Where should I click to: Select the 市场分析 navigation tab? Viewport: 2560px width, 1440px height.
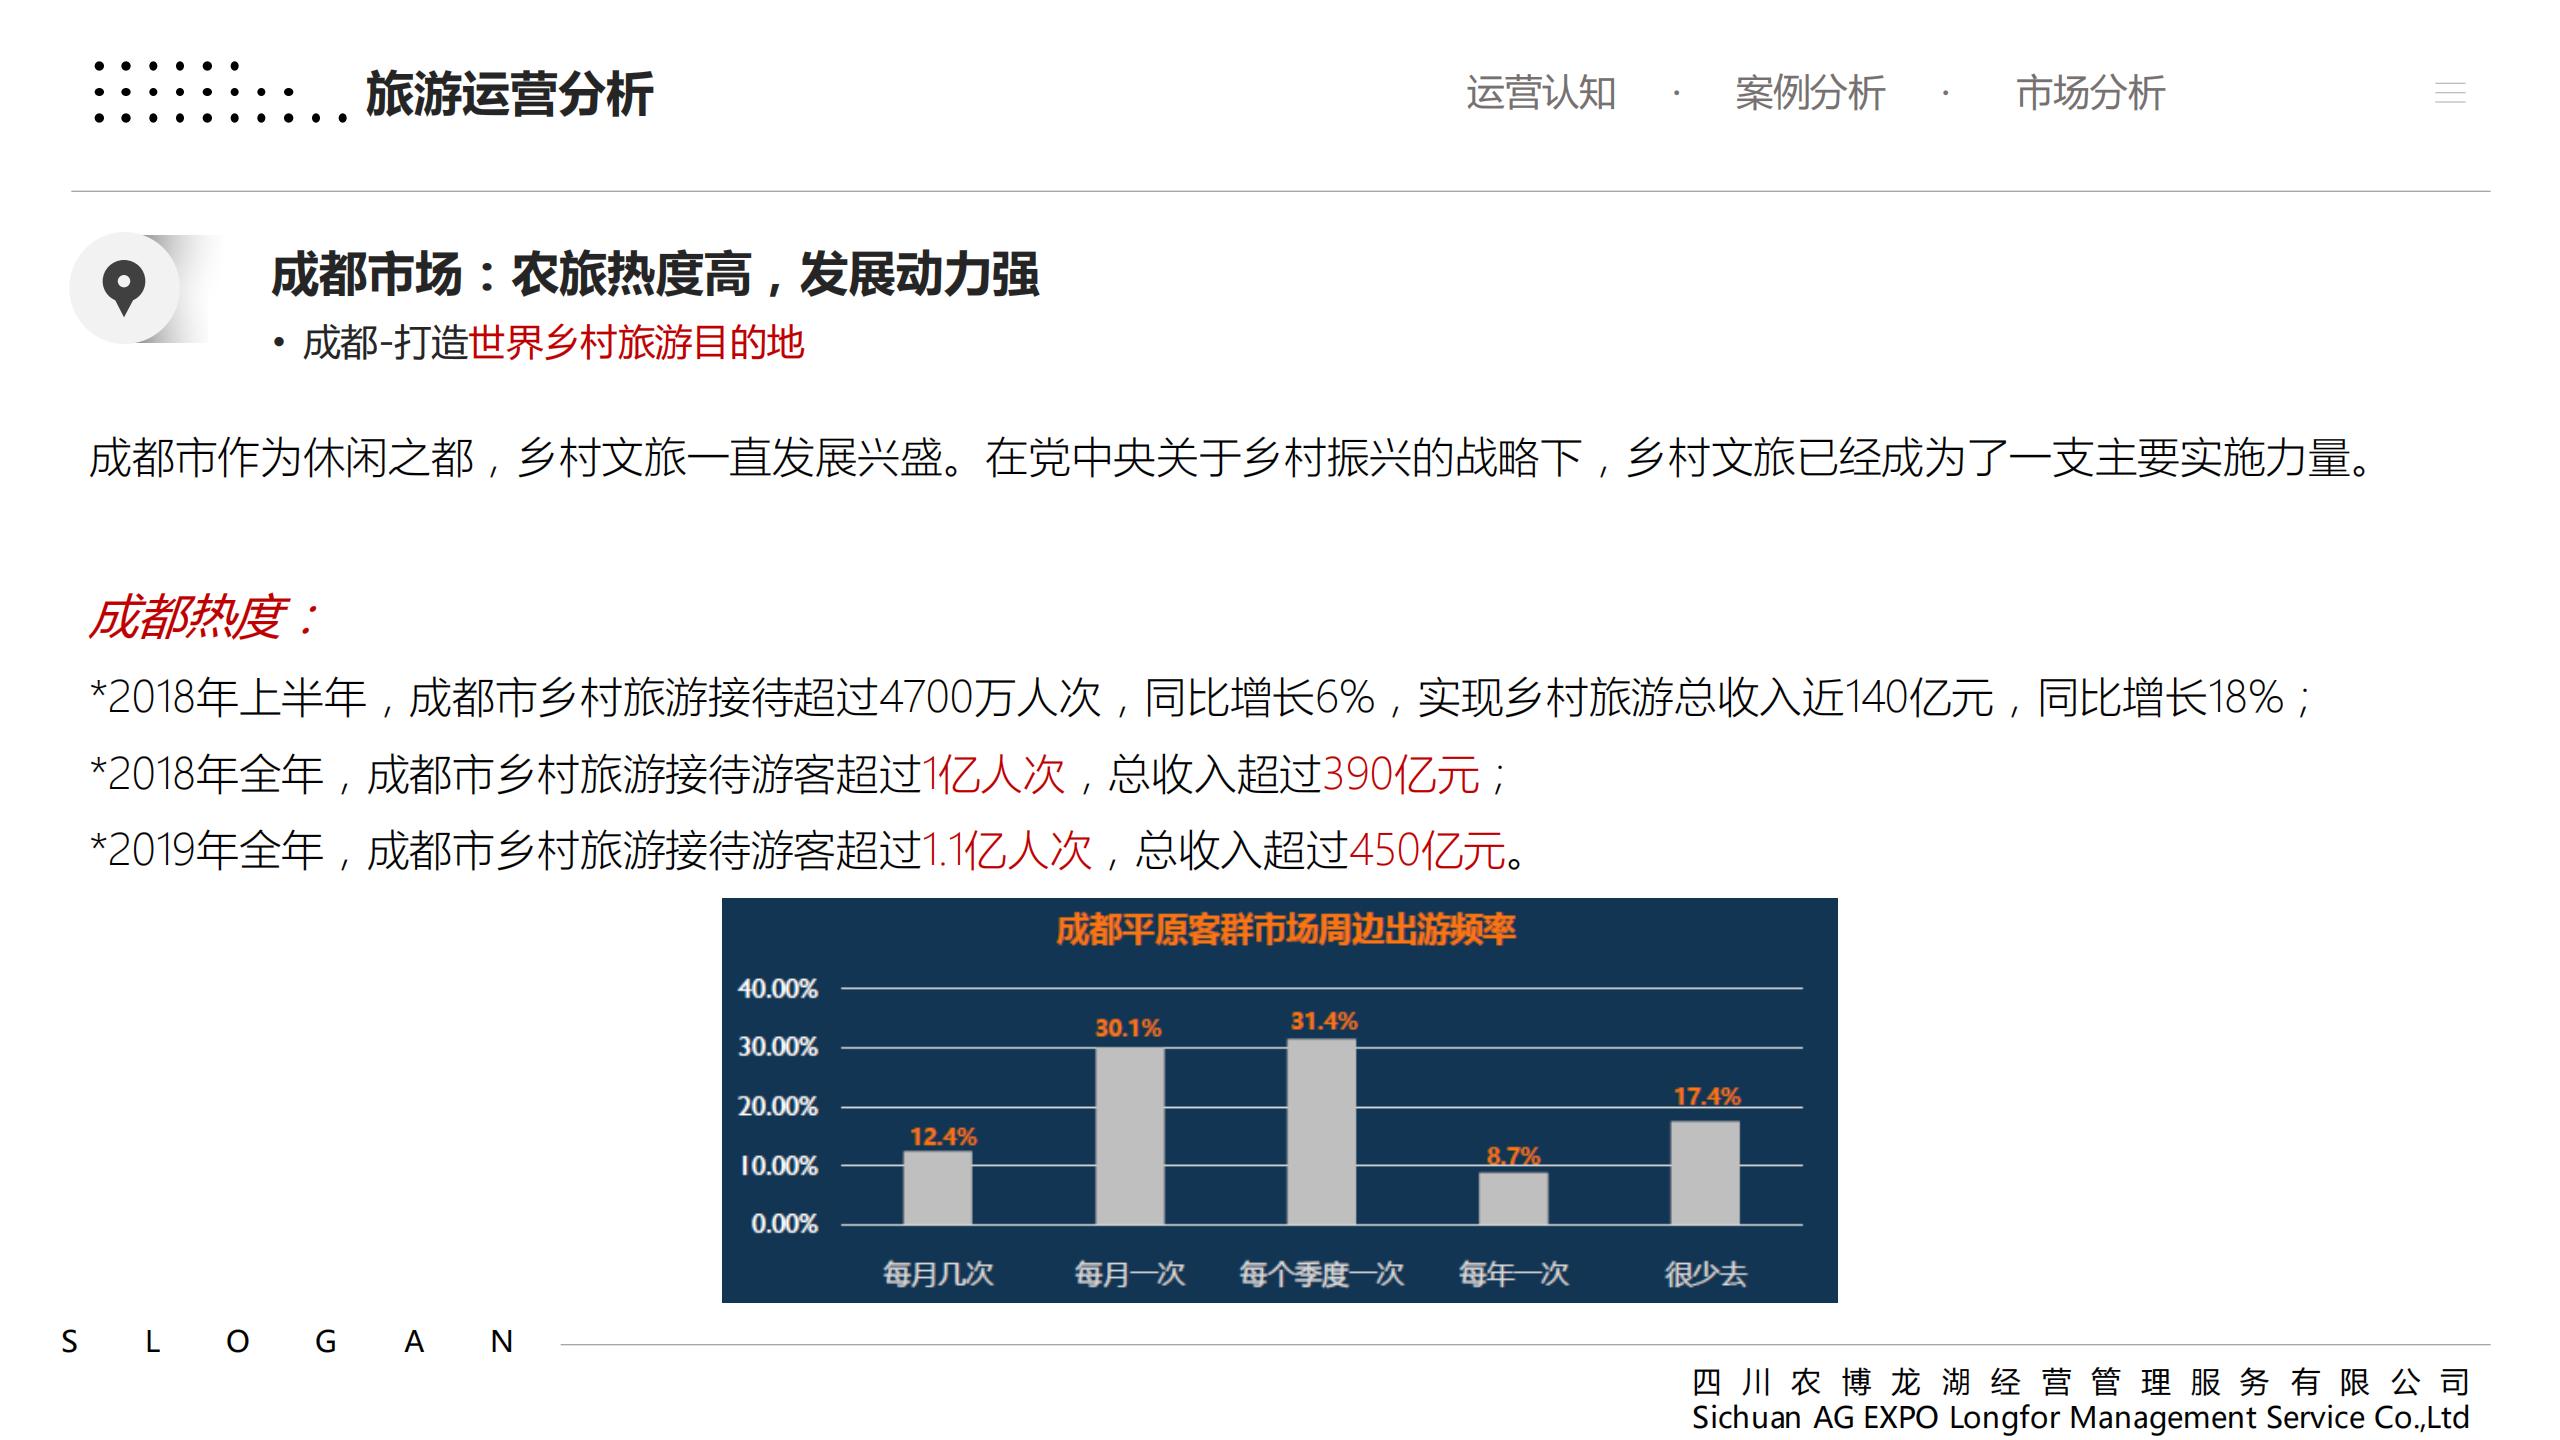click(x=2090, y=93)
